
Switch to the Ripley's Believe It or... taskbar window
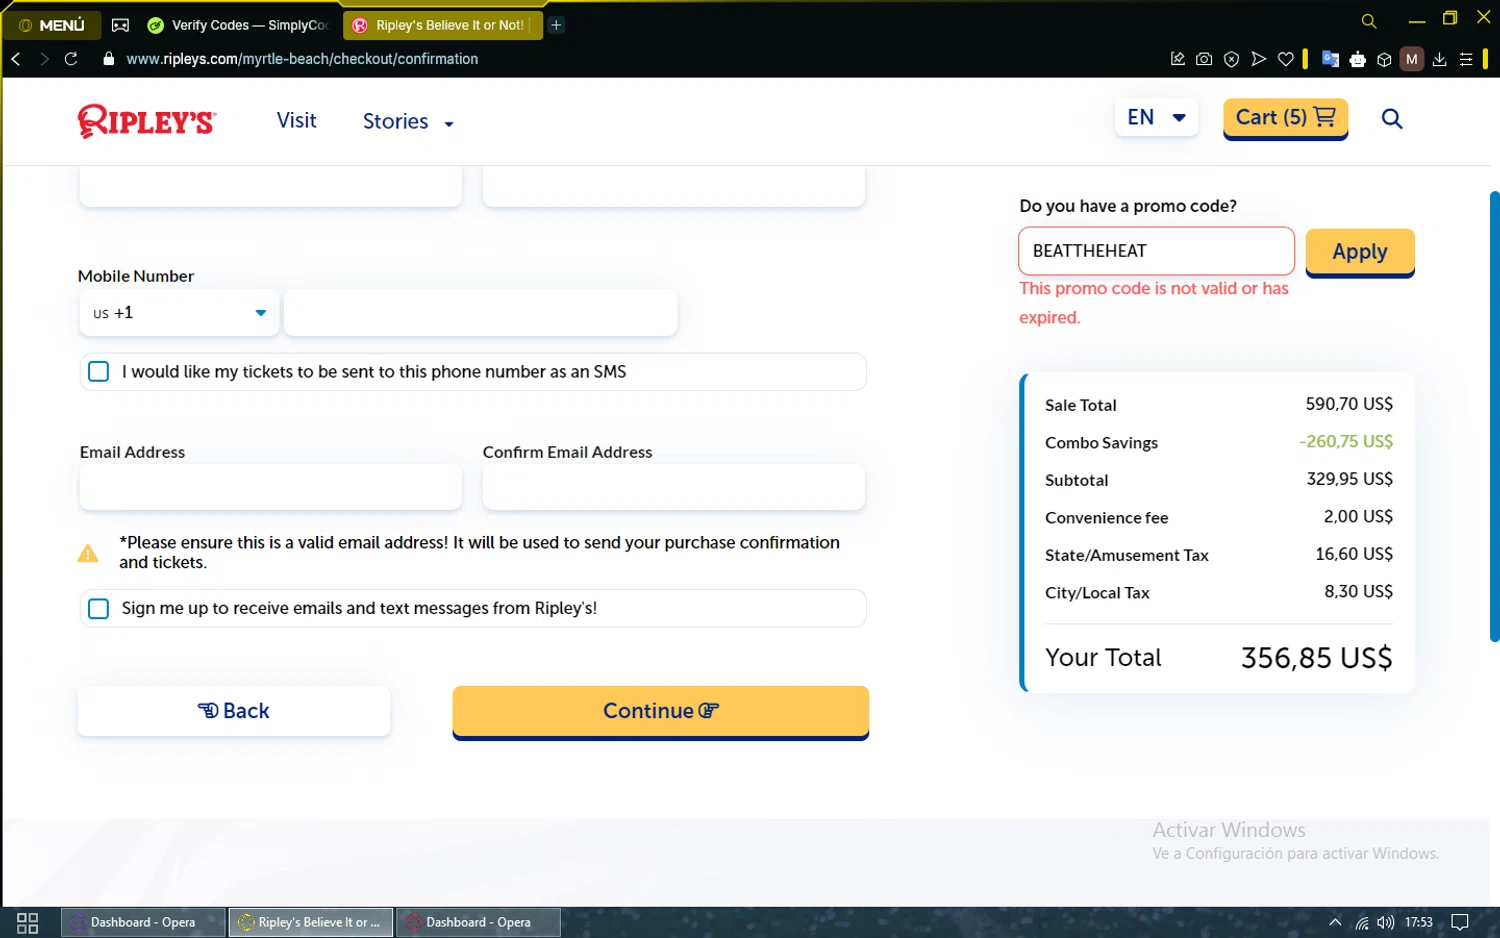pyautogui.click(x=311, y=923)
